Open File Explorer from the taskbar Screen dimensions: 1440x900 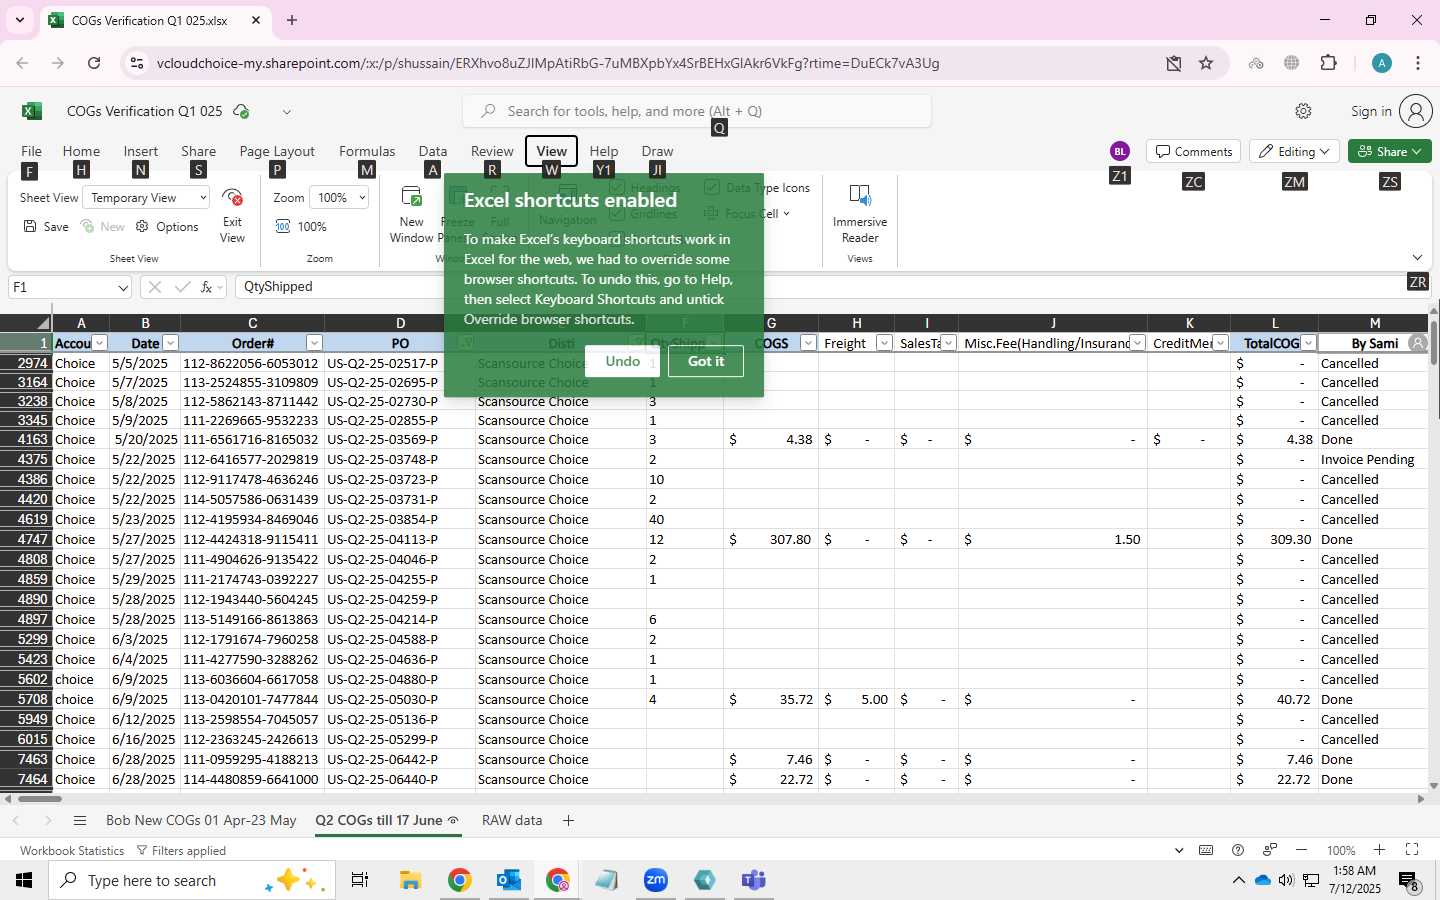pyautogui.click(x=410, y=880)
